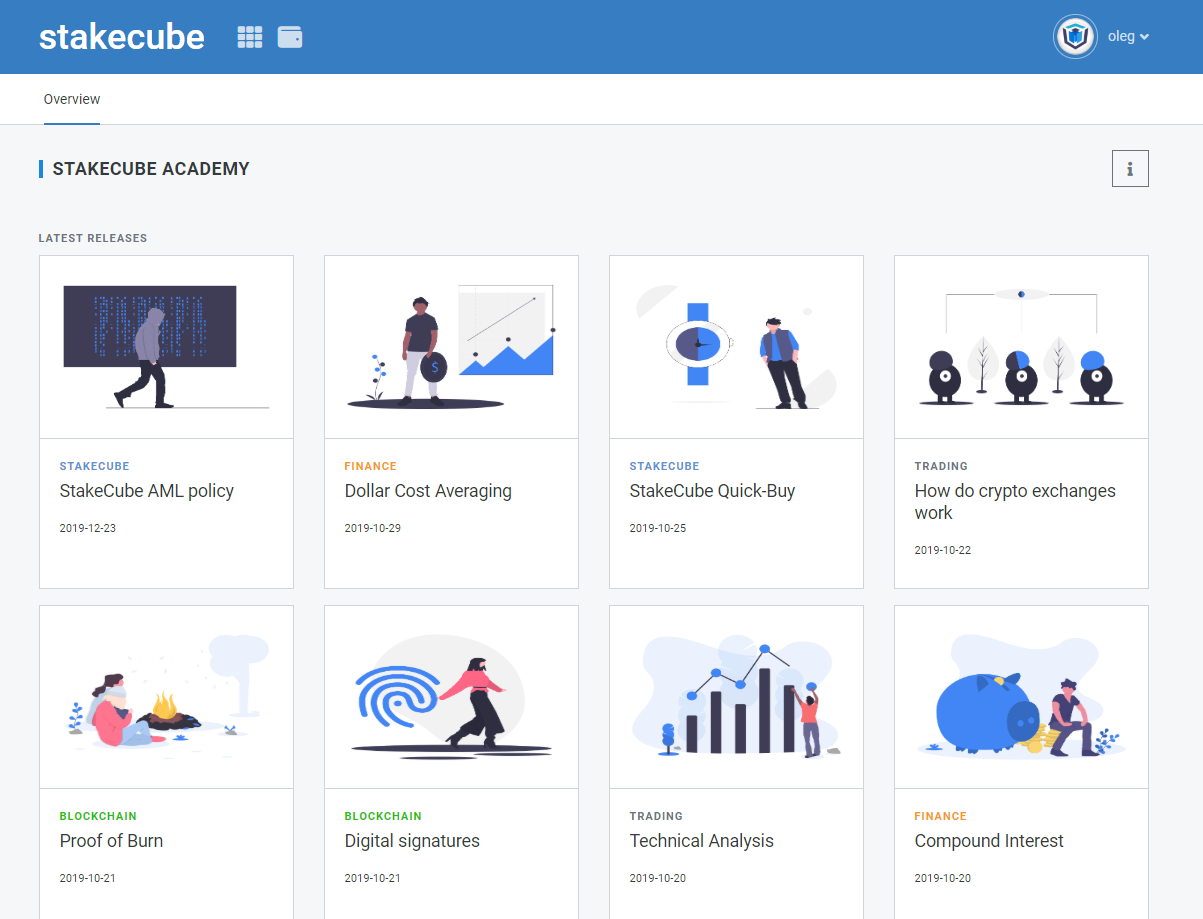Screen dimensions: 1203x919
Task: Click the stakecube logo
Action: (x=122, y=37)
